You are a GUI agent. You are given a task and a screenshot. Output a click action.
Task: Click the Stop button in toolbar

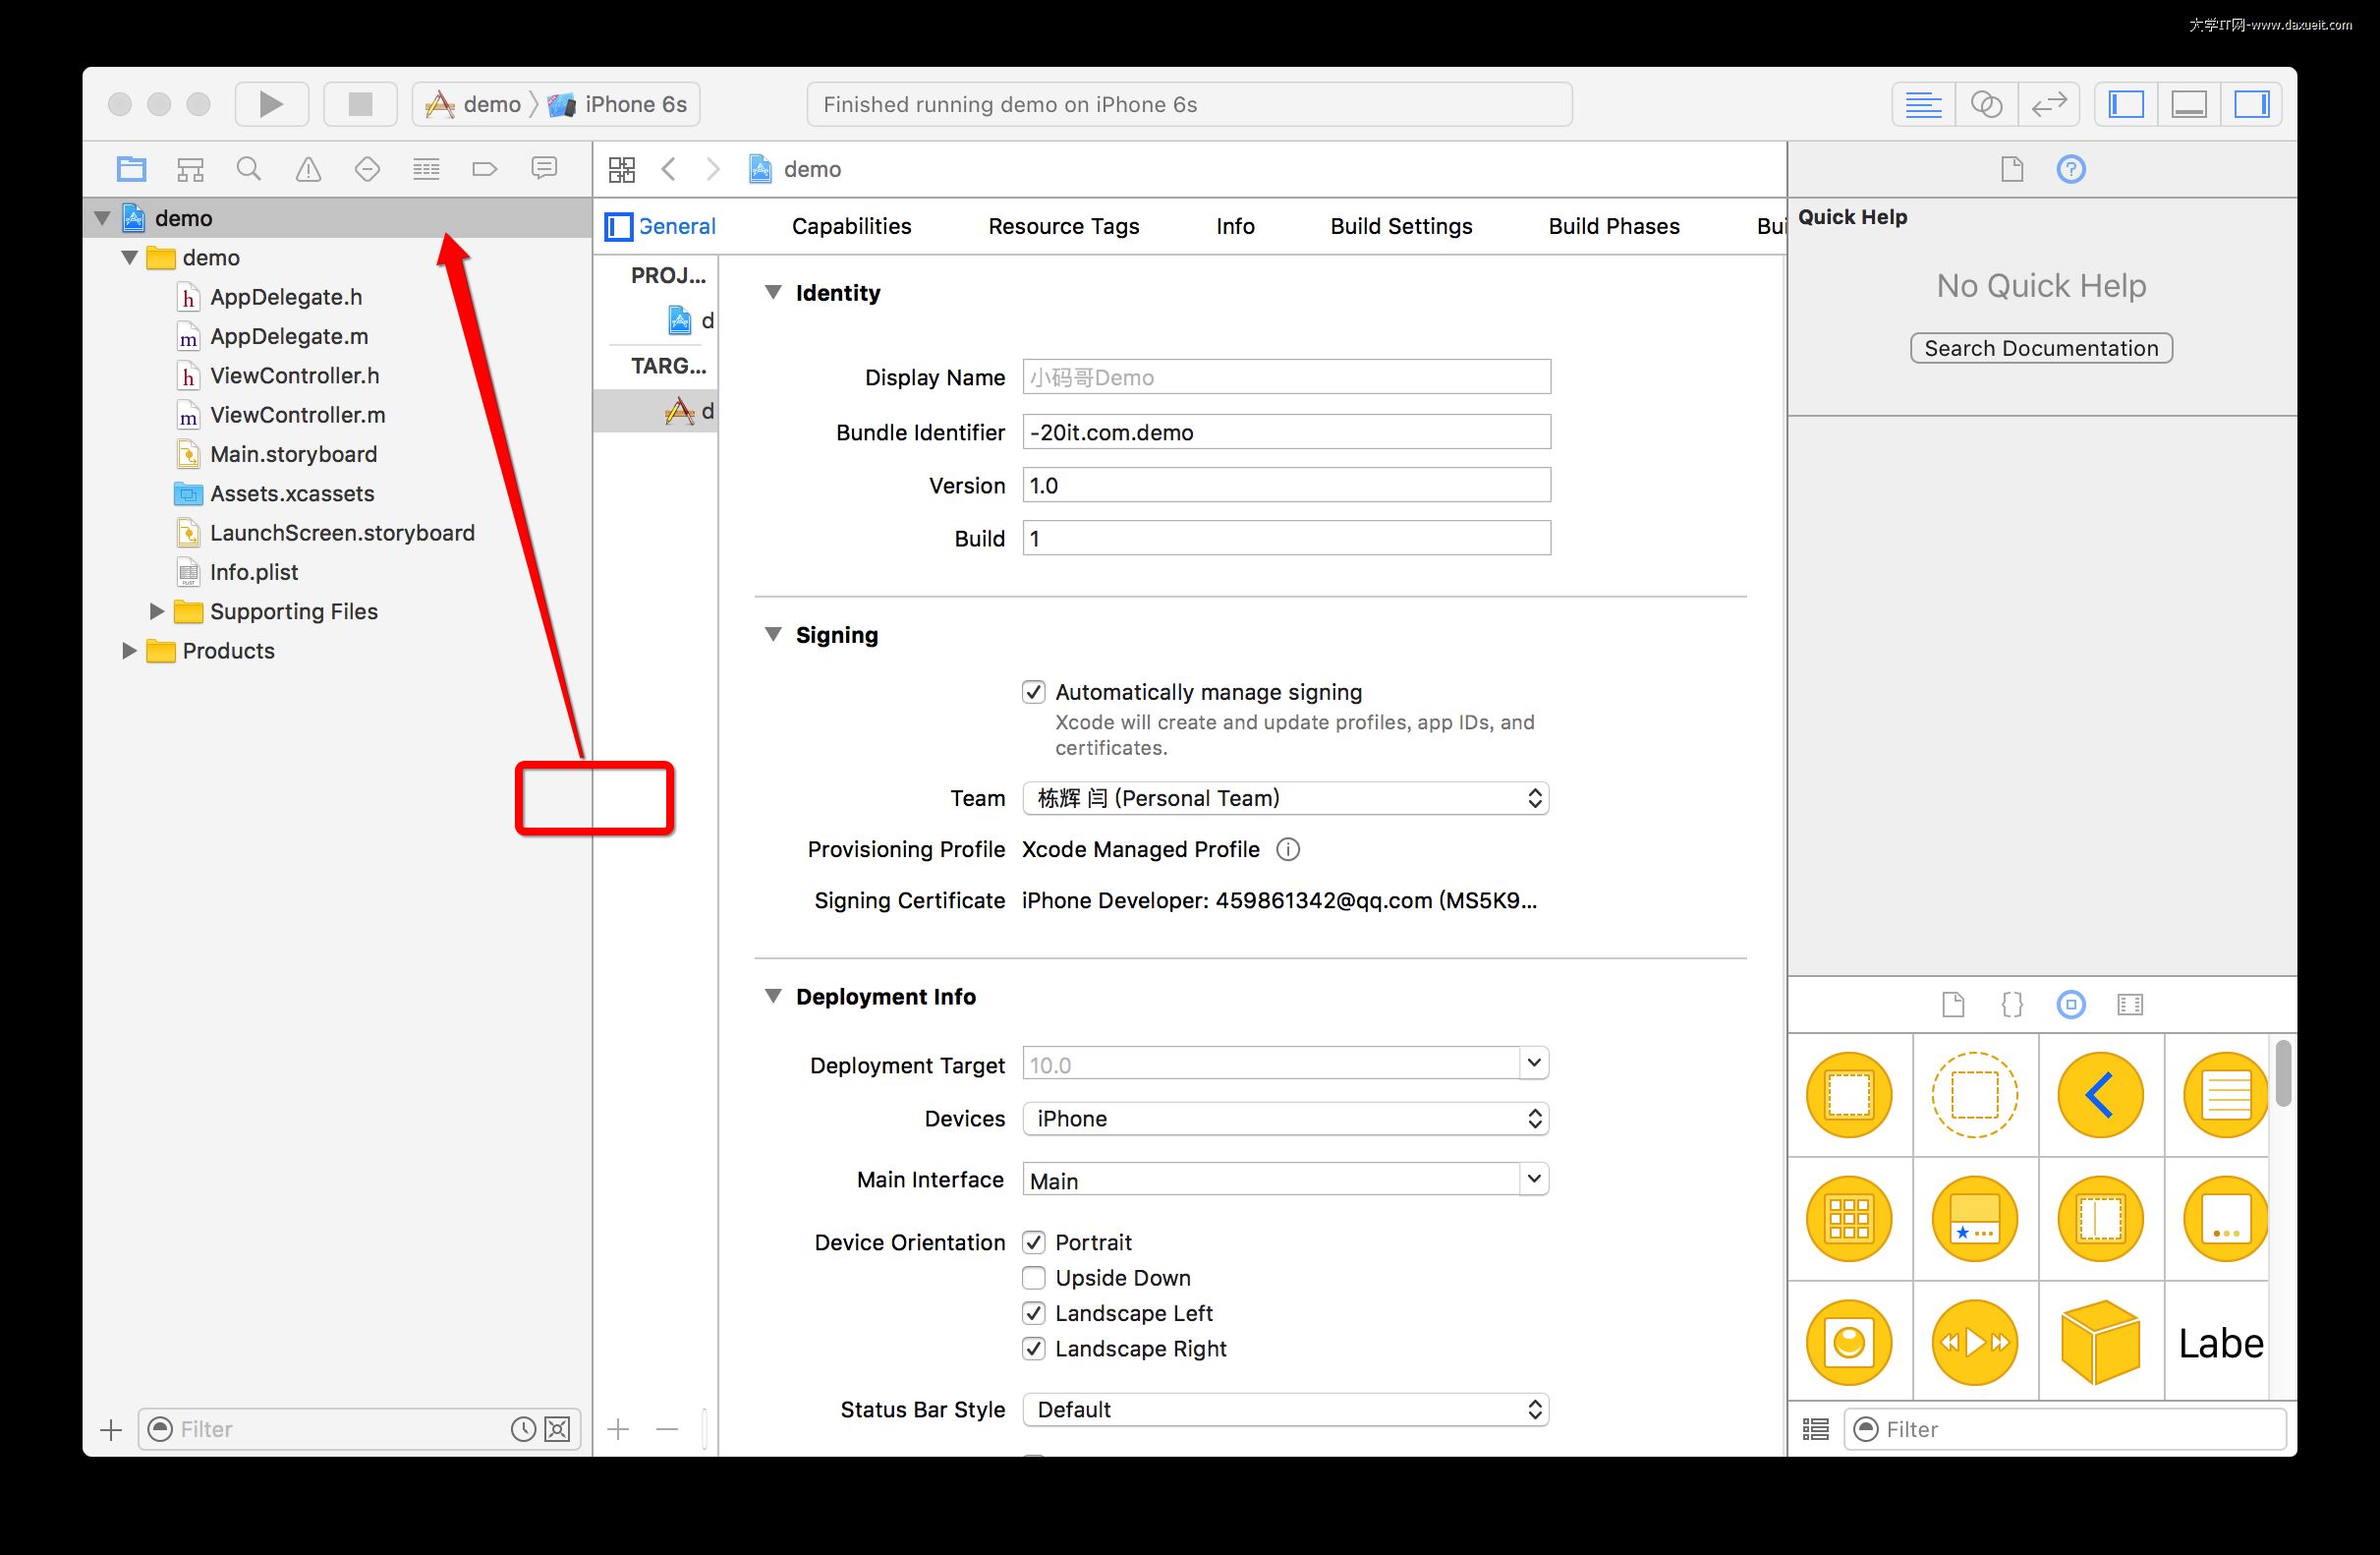tap(360, 104)
